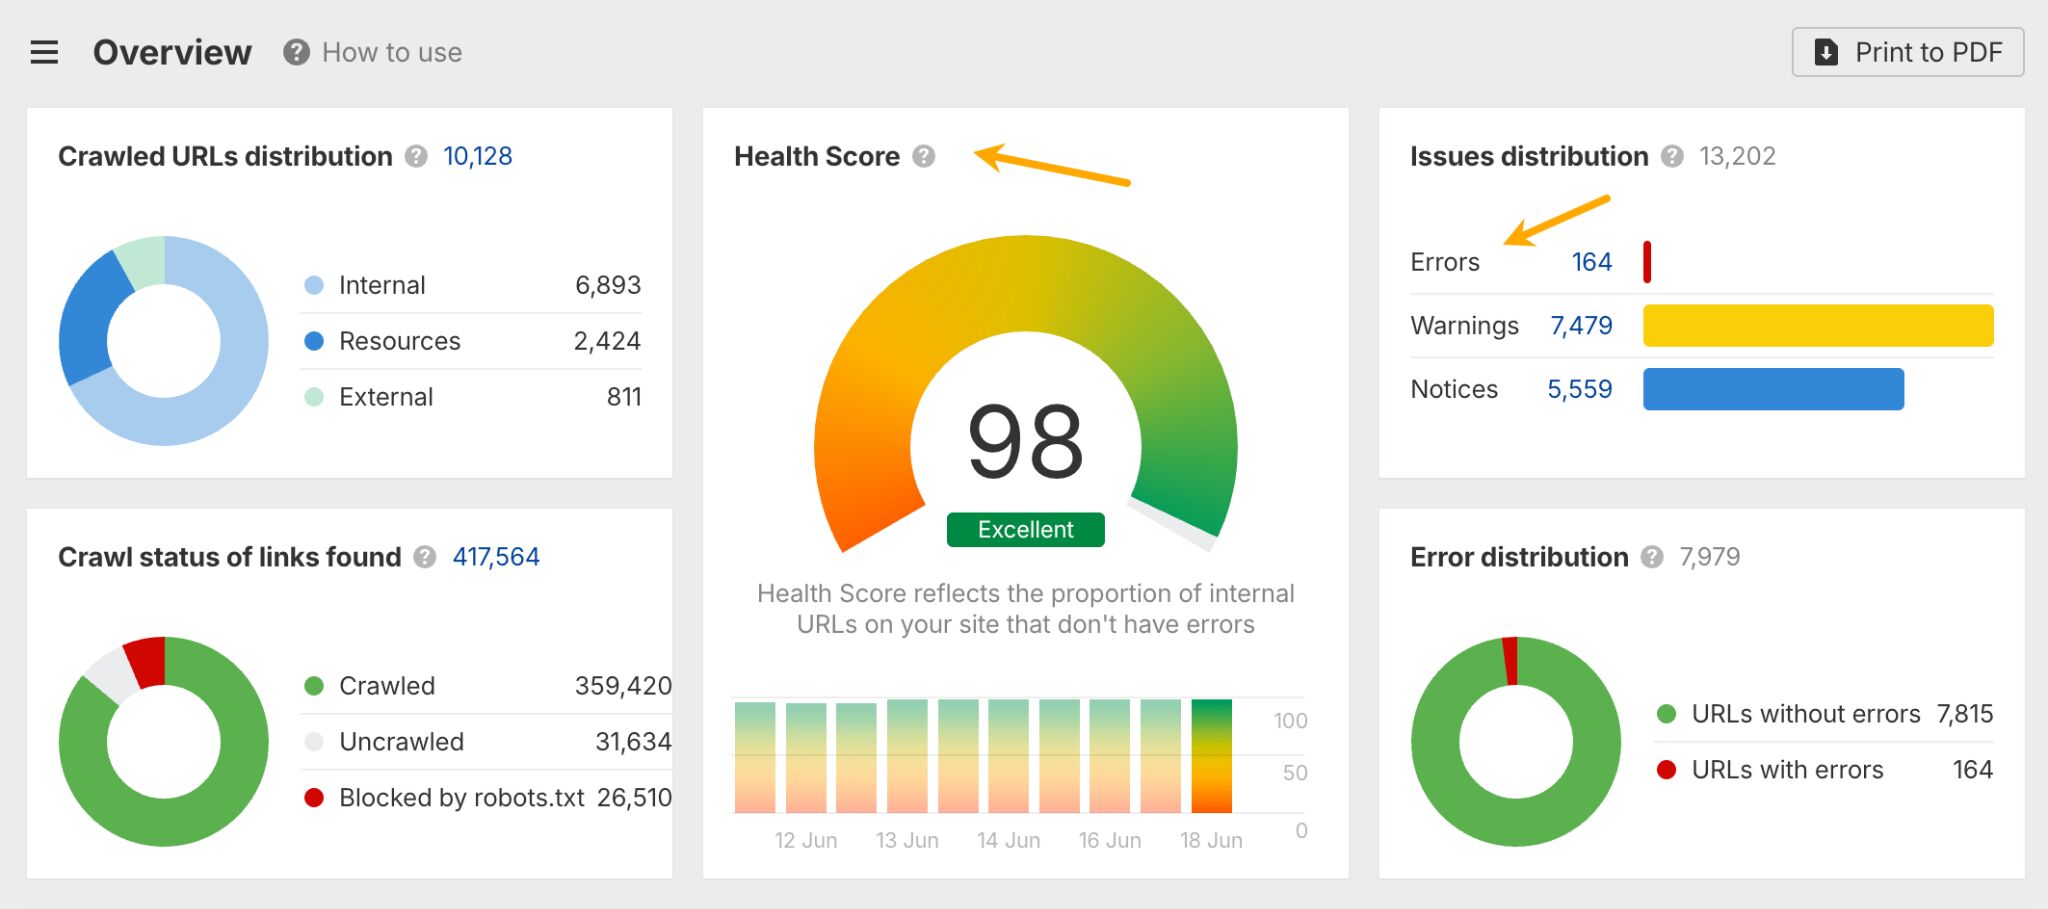The width and height of the screenshot is (2048, 909).
Task: Click the help icon next to Health Score
Action: [x=925, y=156]
